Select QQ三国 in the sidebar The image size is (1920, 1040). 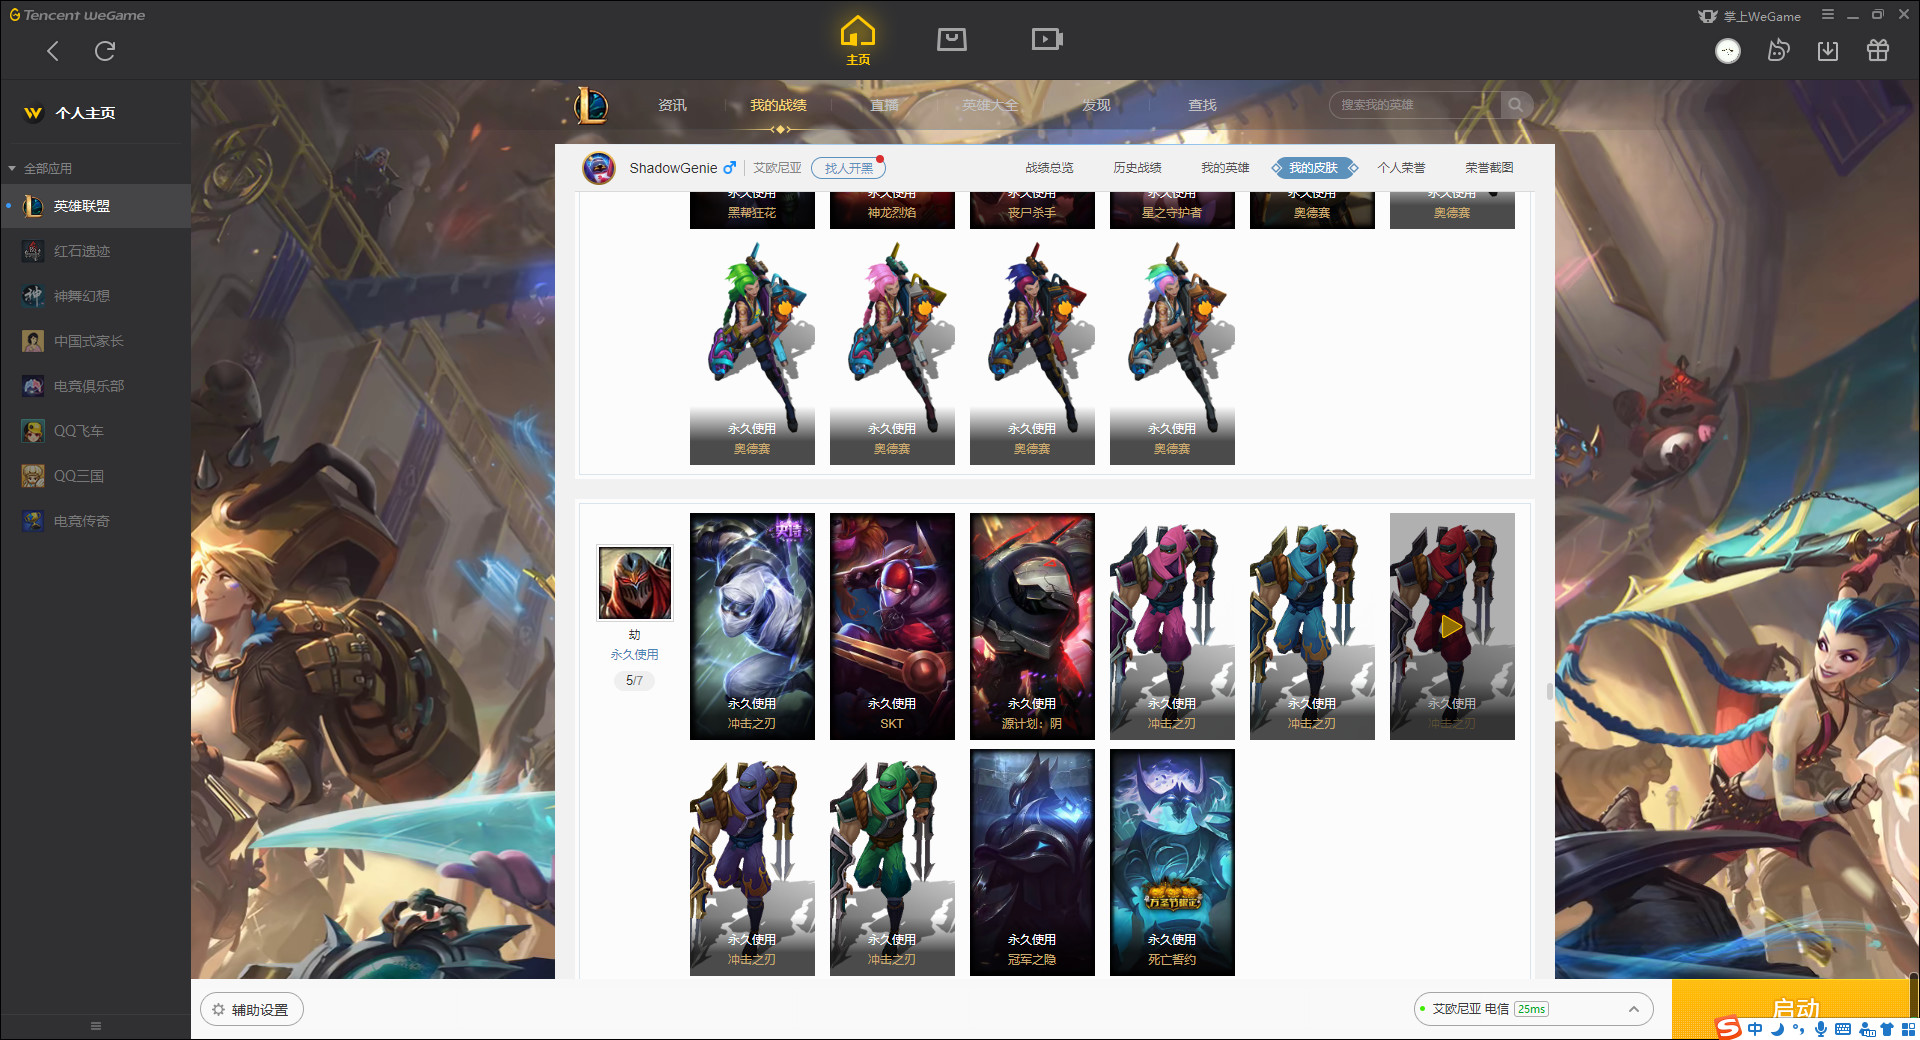pos(95,476)
